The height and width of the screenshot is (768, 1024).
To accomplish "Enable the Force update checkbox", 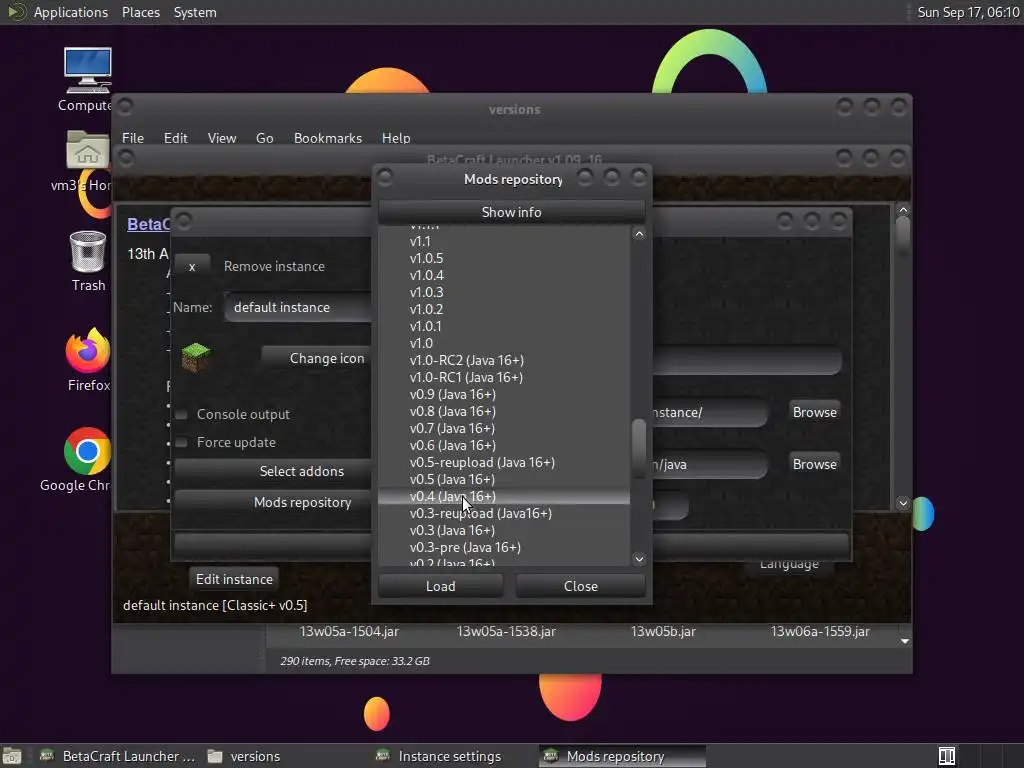I will pyautogui.click(x=182, y=442).
